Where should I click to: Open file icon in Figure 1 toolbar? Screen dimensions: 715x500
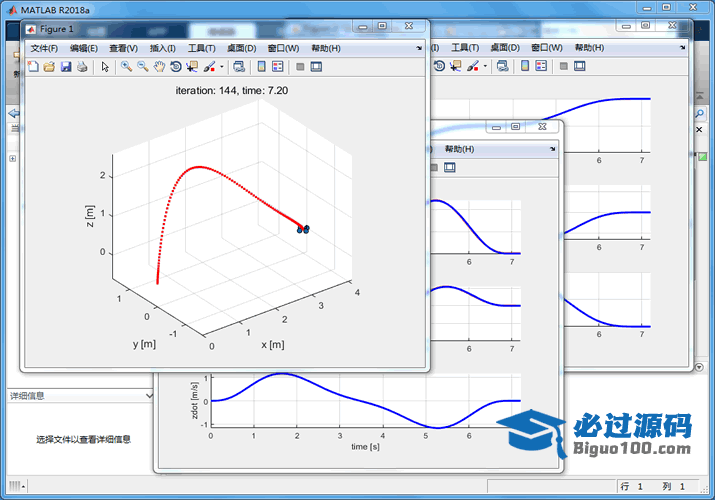tap(49, 67)
